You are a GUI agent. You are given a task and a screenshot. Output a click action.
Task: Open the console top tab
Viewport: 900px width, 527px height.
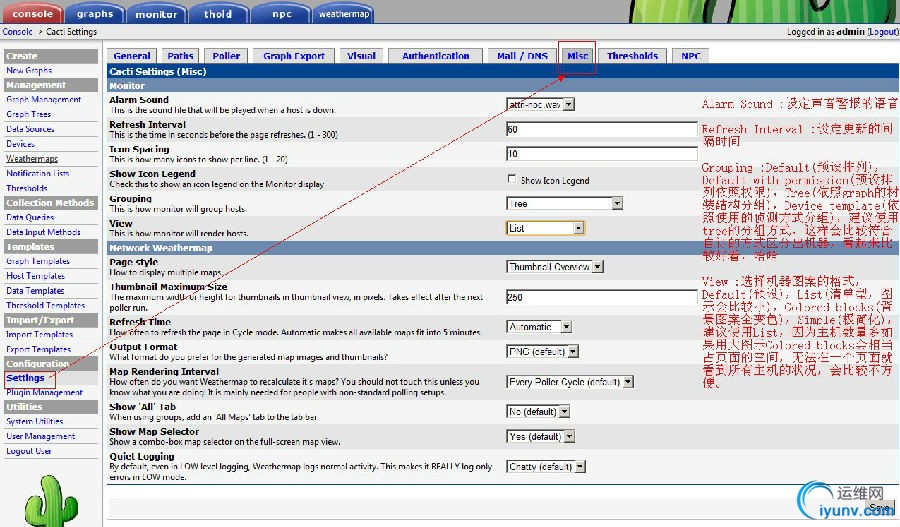coord(33,13)
